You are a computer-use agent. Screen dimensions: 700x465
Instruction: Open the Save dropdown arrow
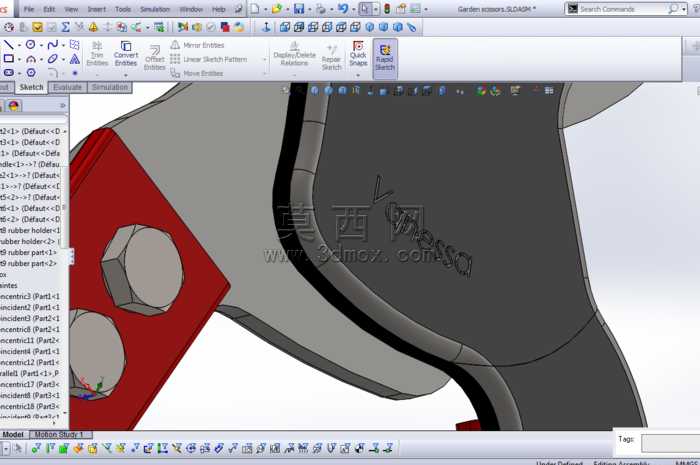pos(309,9)
